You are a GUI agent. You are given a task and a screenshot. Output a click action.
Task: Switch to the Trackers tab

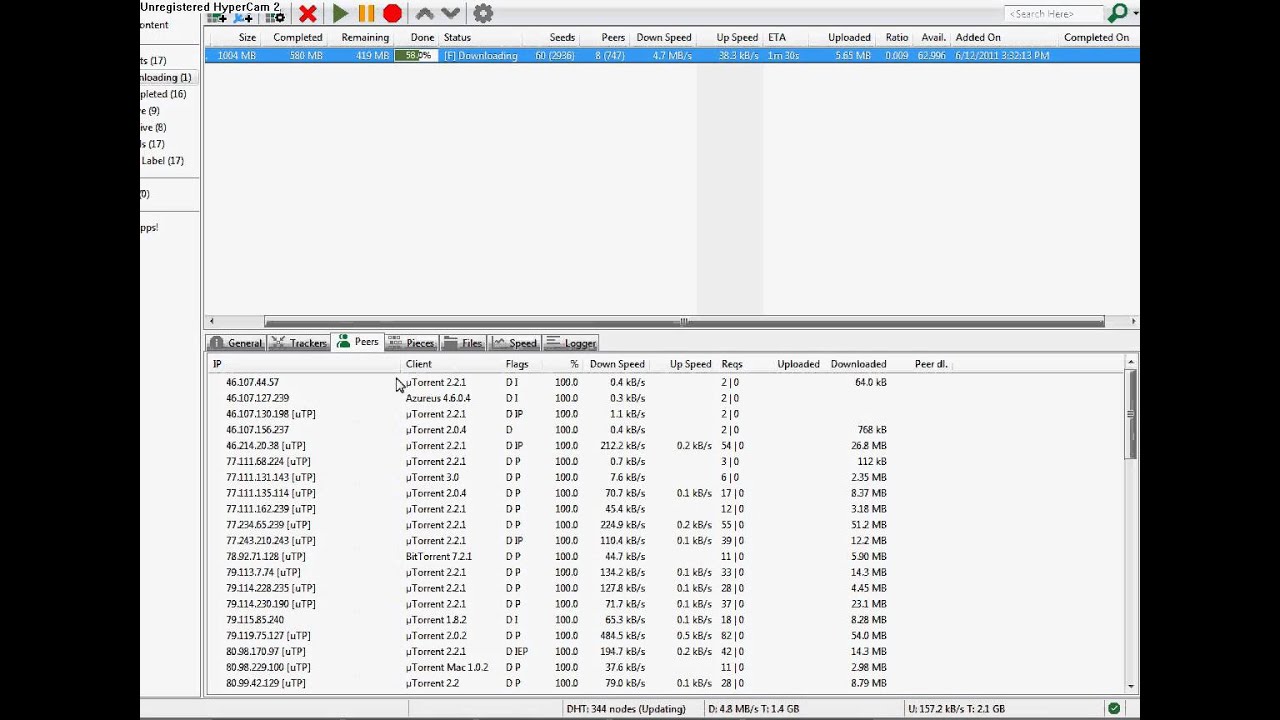[x=299, y=343]
